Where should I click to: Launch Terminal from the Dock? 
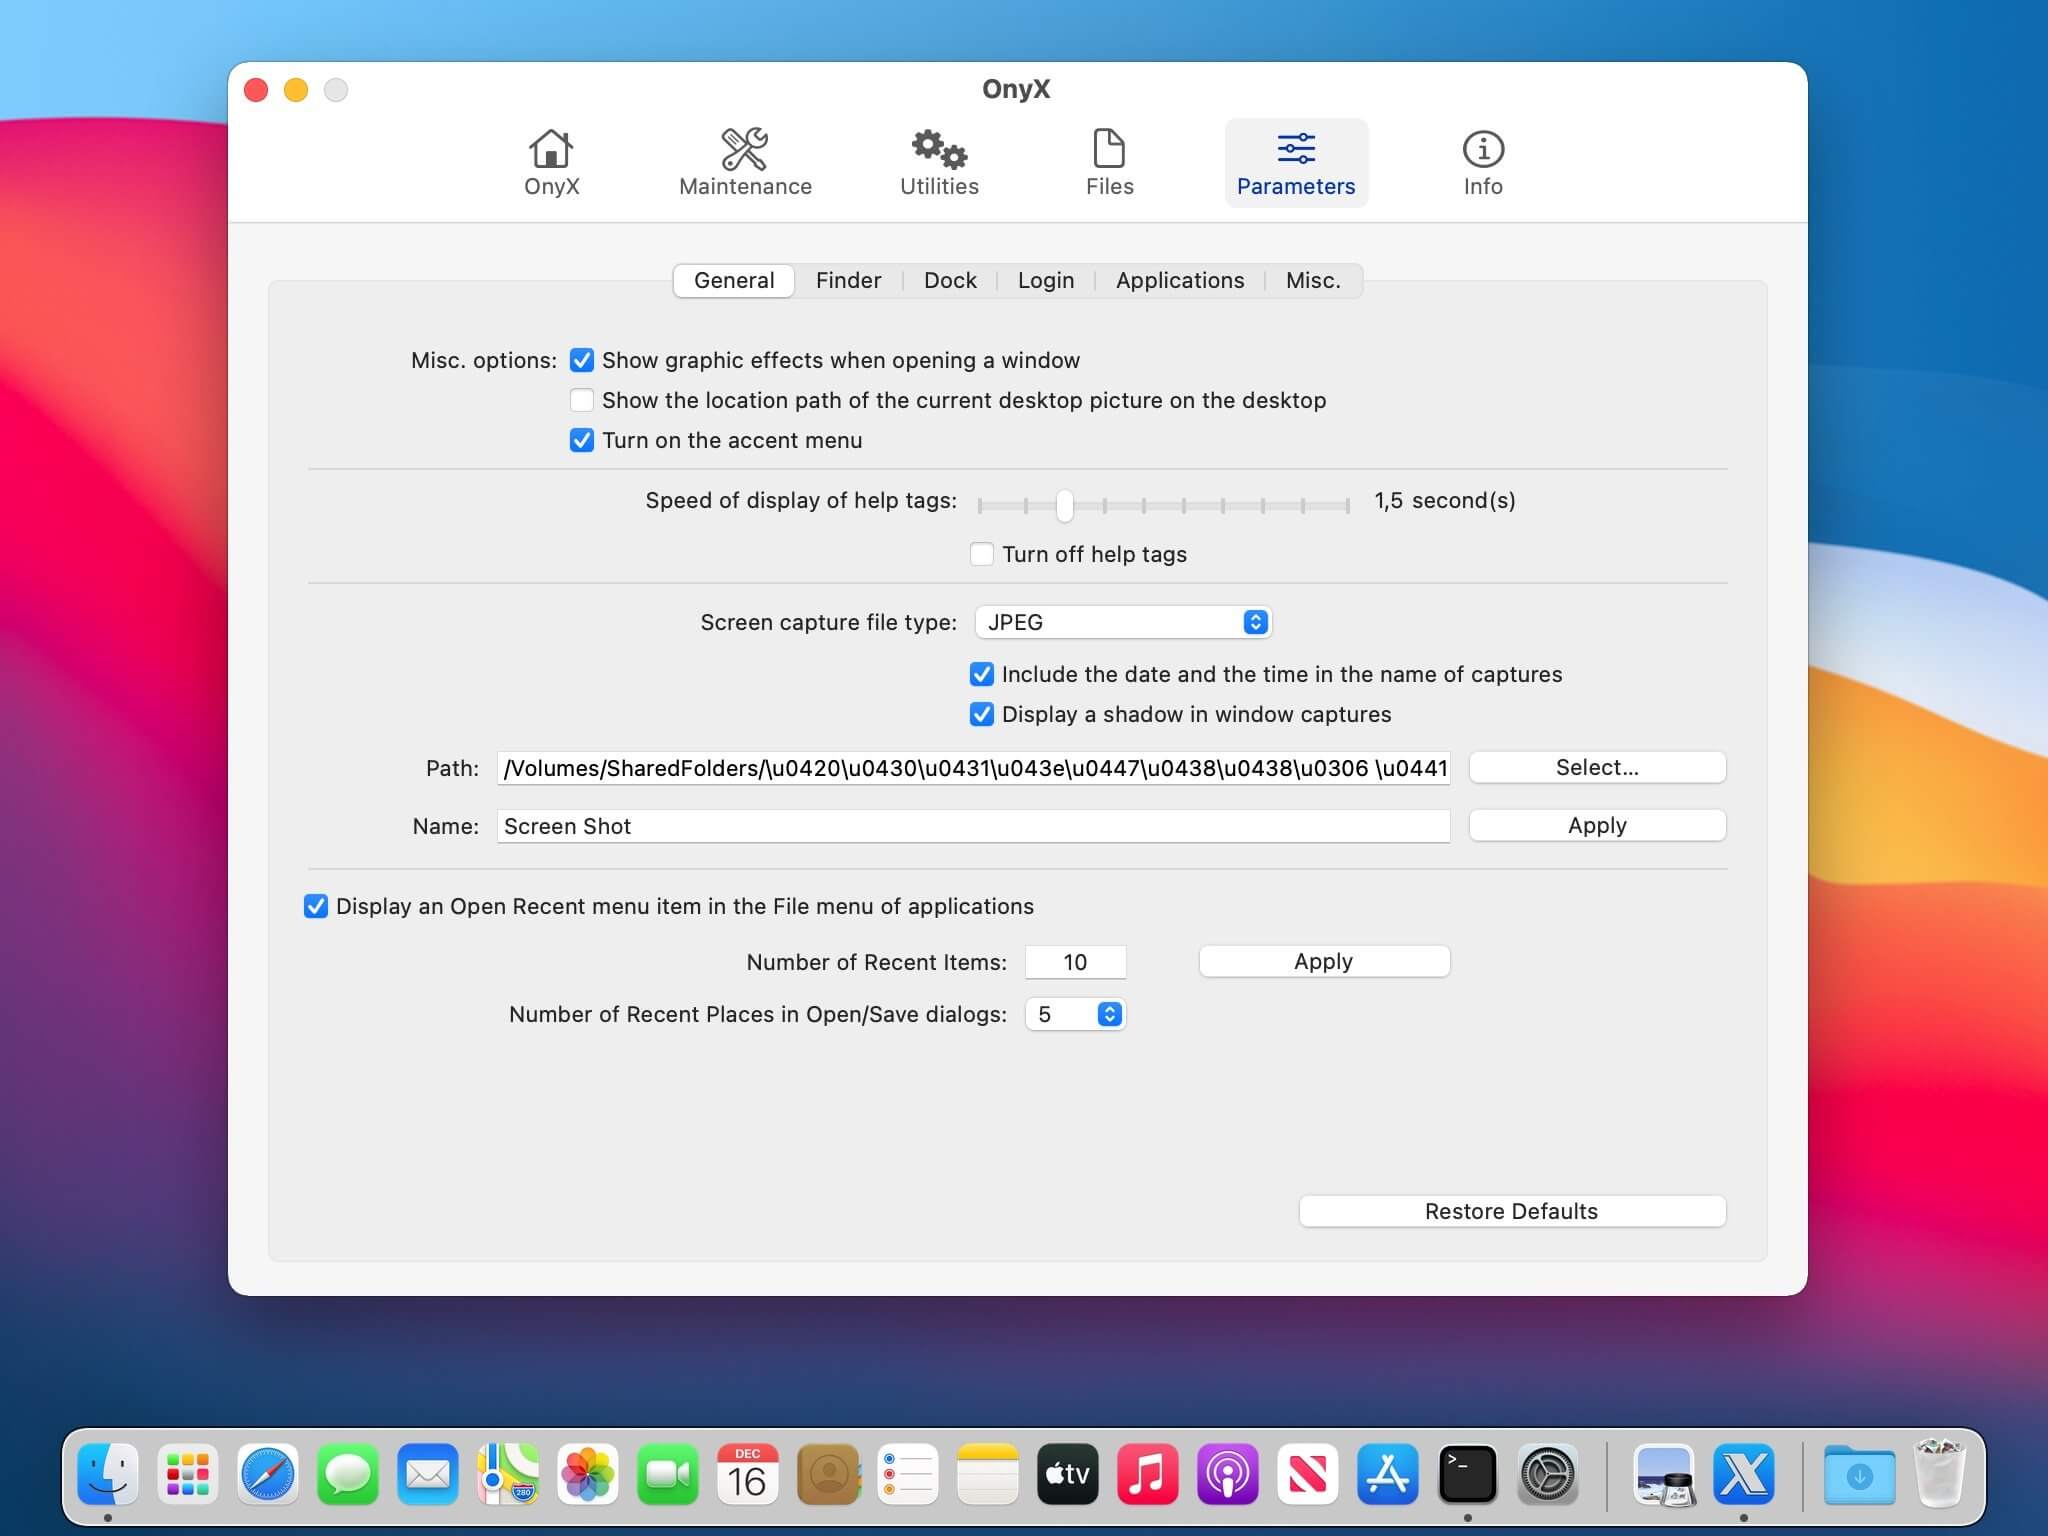click(x=1467, y=1474)
